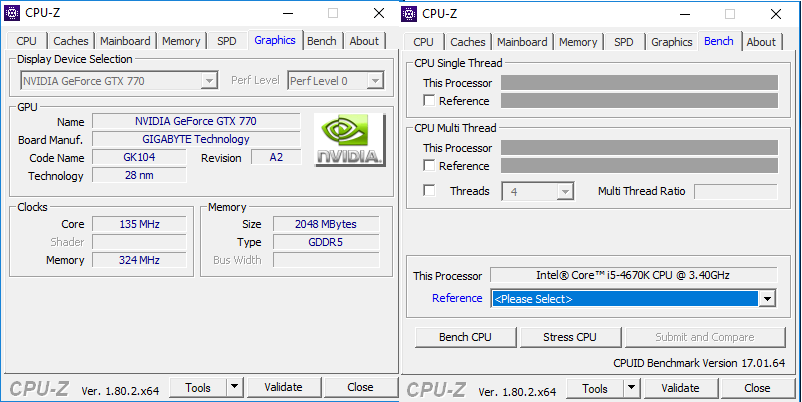802x402 pixels.
Task: Click the Revision A2 field
Action: click(276, 157)
